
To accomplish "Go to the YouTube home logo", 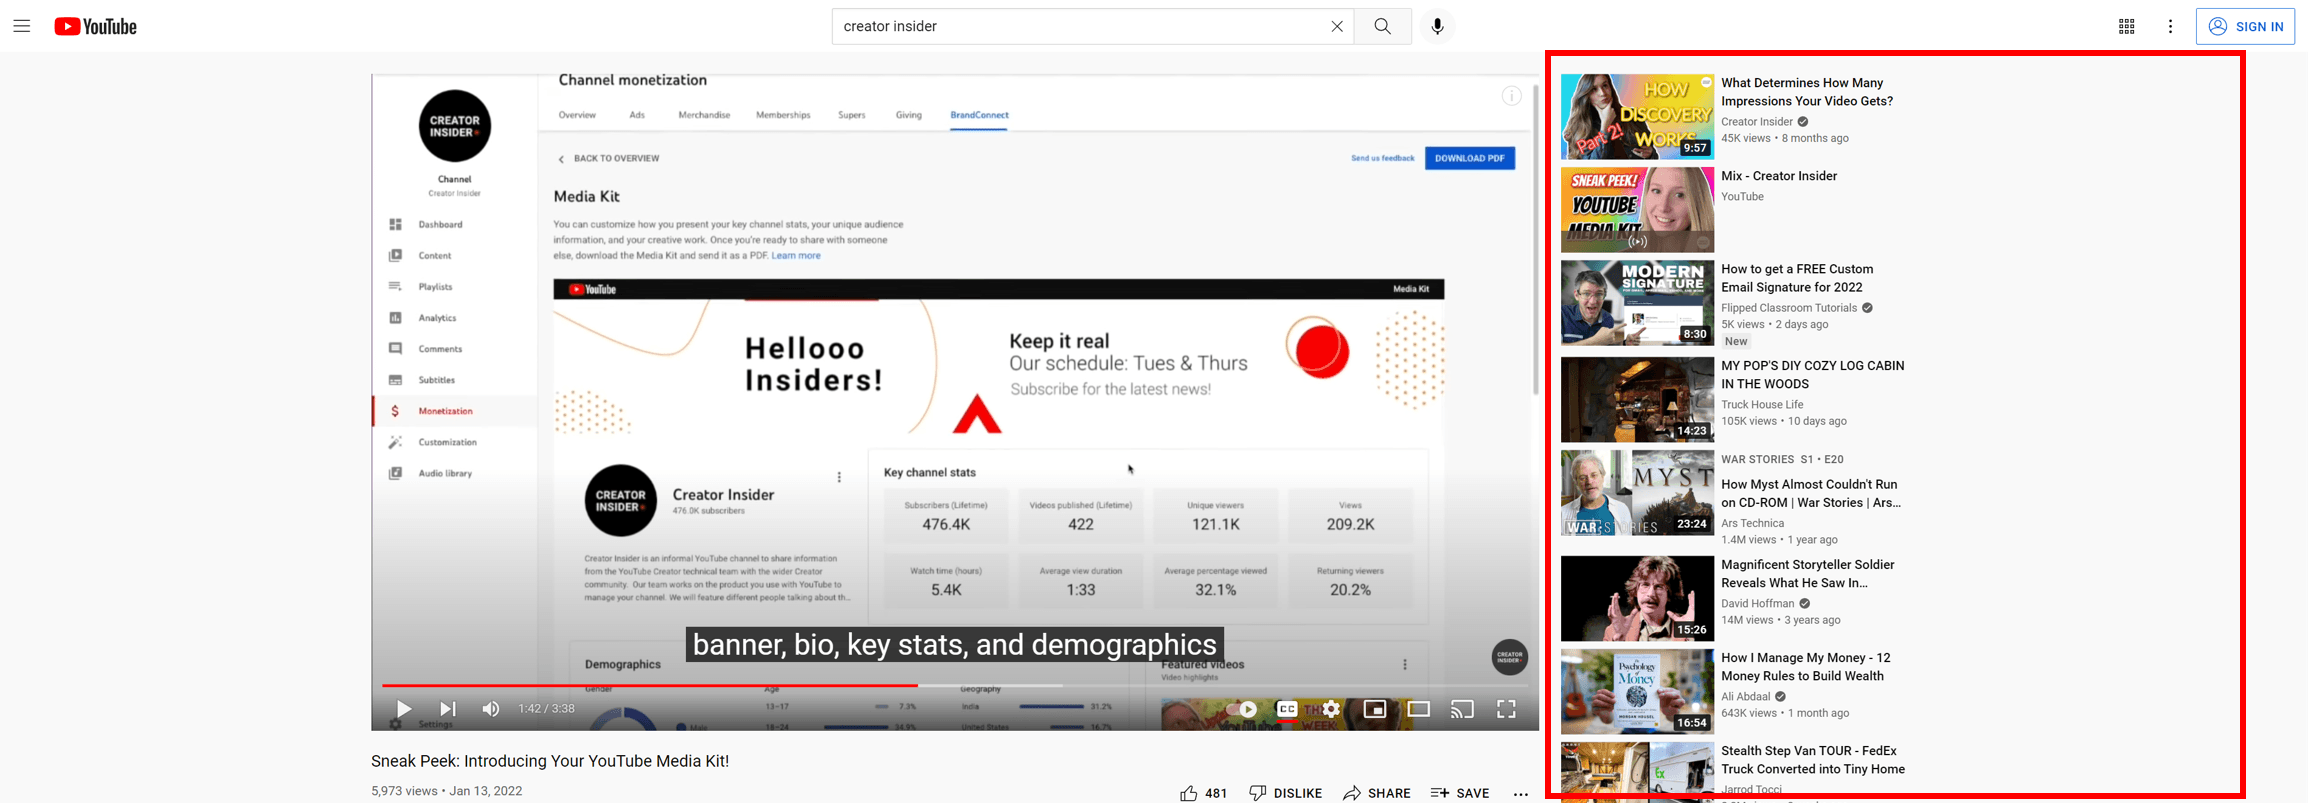I will pyautogui.click(x=96, y=27).
